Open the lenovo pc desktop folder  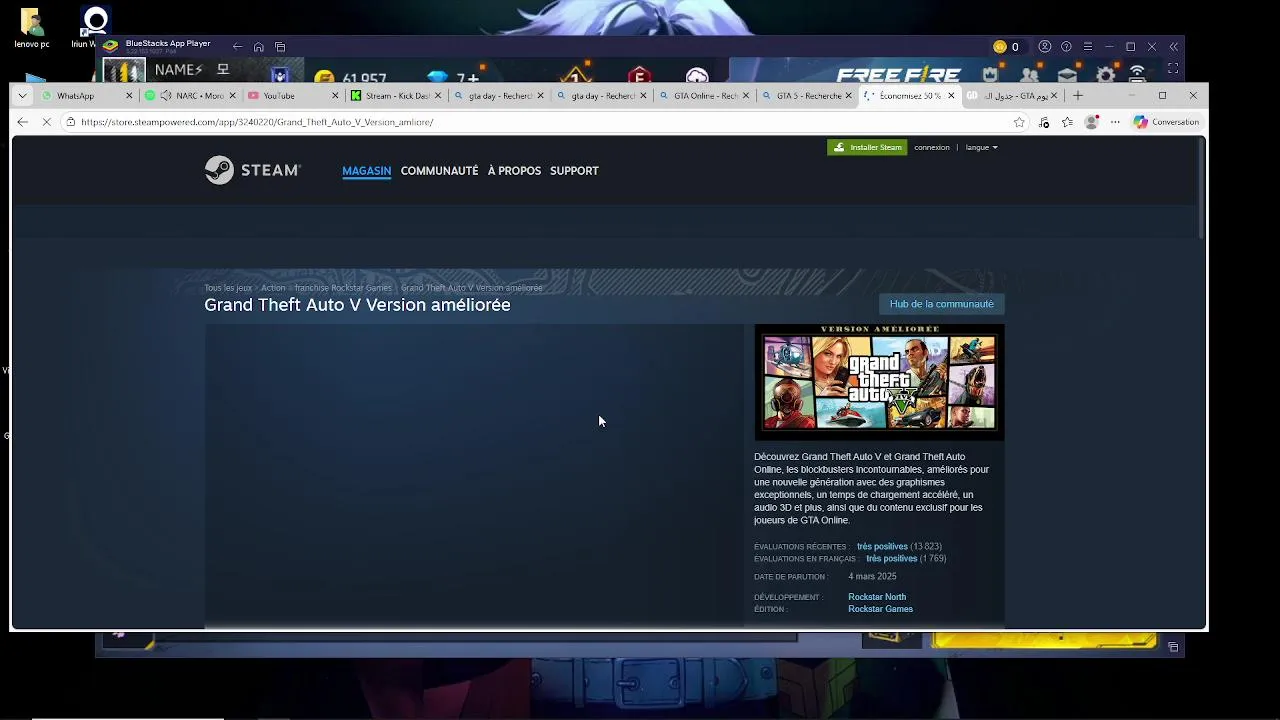[x=31, y=27]
